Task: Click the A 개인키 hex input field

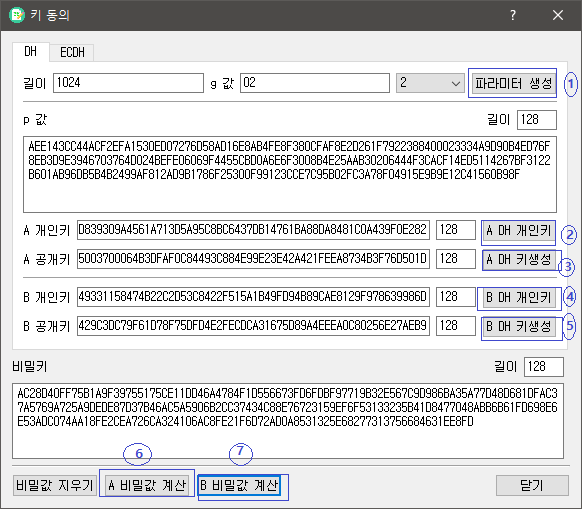Action: (x=253, y=230)
